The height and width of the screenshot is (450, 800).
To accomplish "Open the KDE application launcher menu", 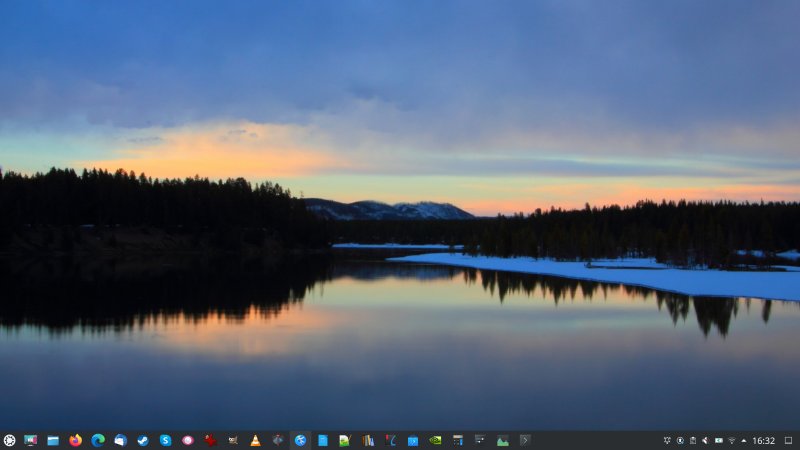I will [x=9, y=440].
